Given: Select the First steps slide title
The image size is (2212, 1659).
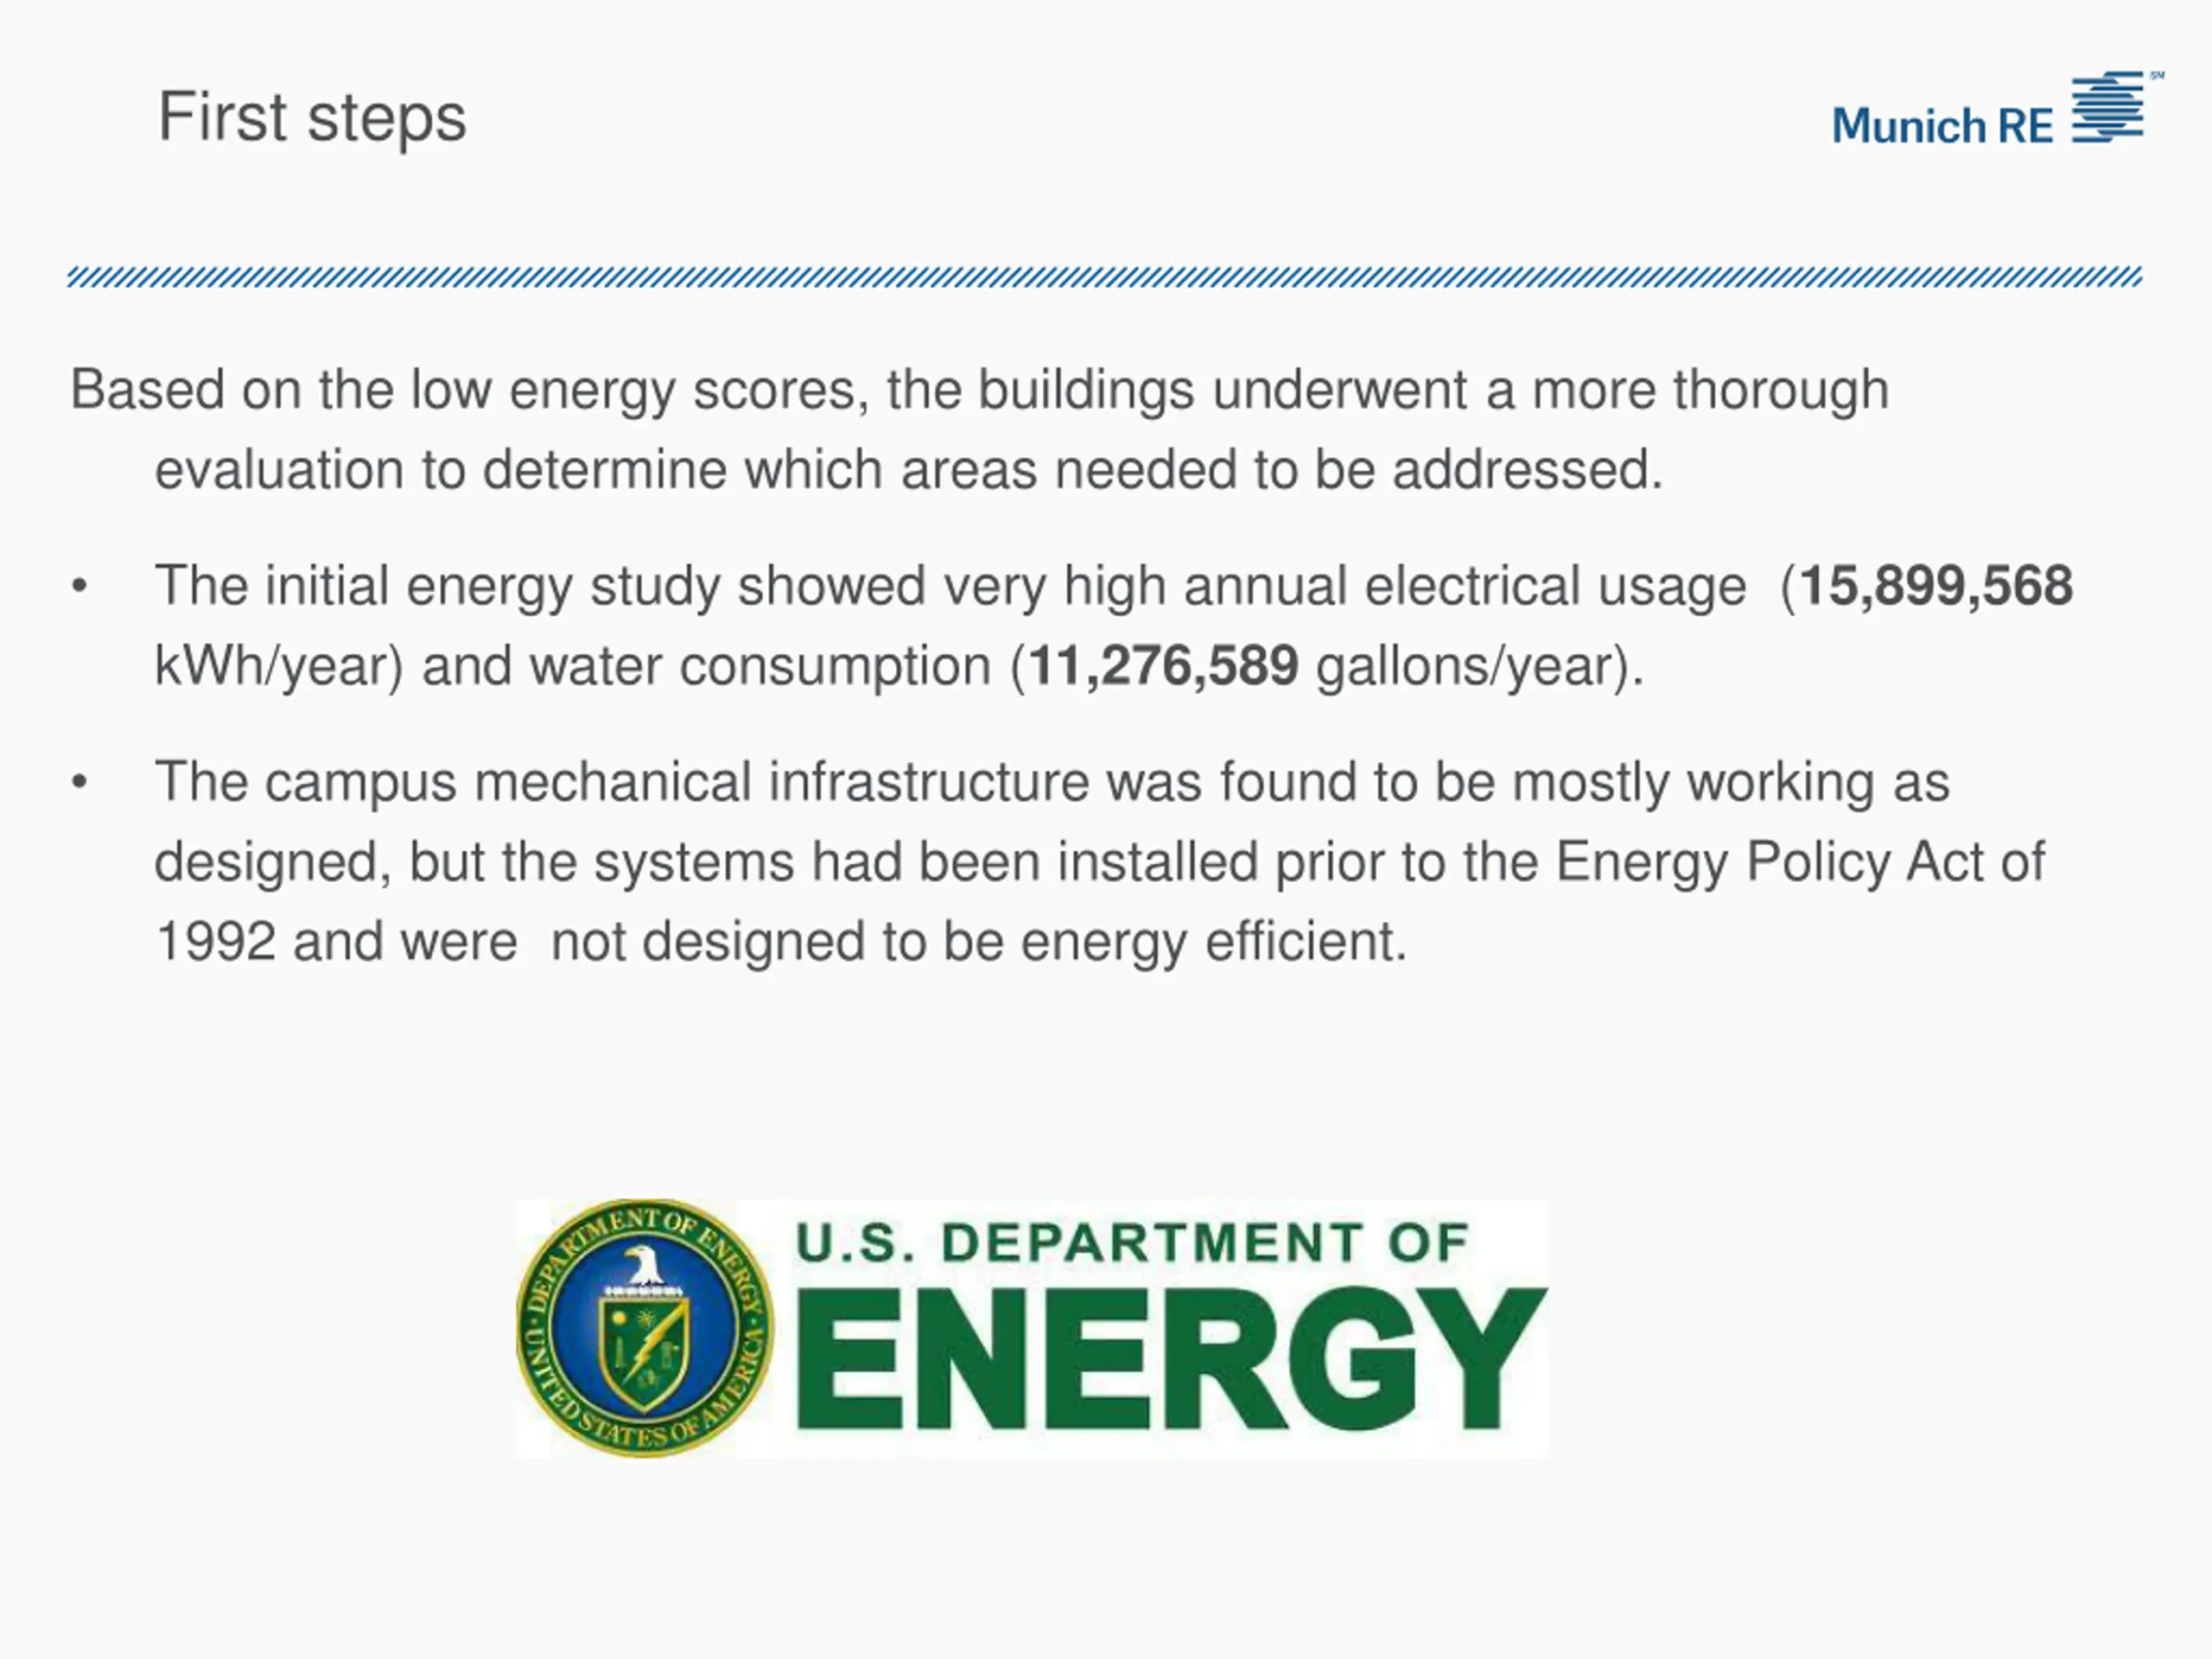Looking at the screenshot, I should click(x=312, y=118).
